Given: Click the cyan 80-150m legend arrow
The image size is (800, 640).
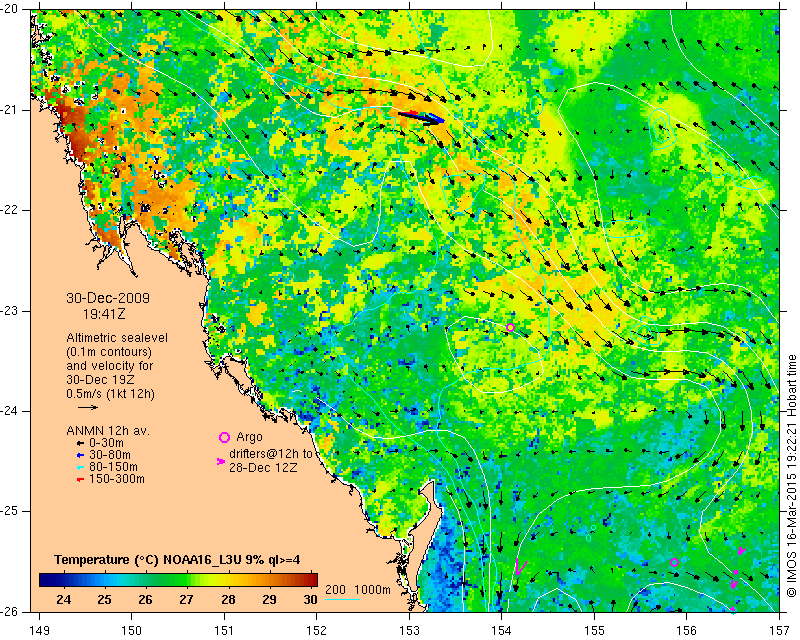Looking at the screenshot, I should pos(80,467).
